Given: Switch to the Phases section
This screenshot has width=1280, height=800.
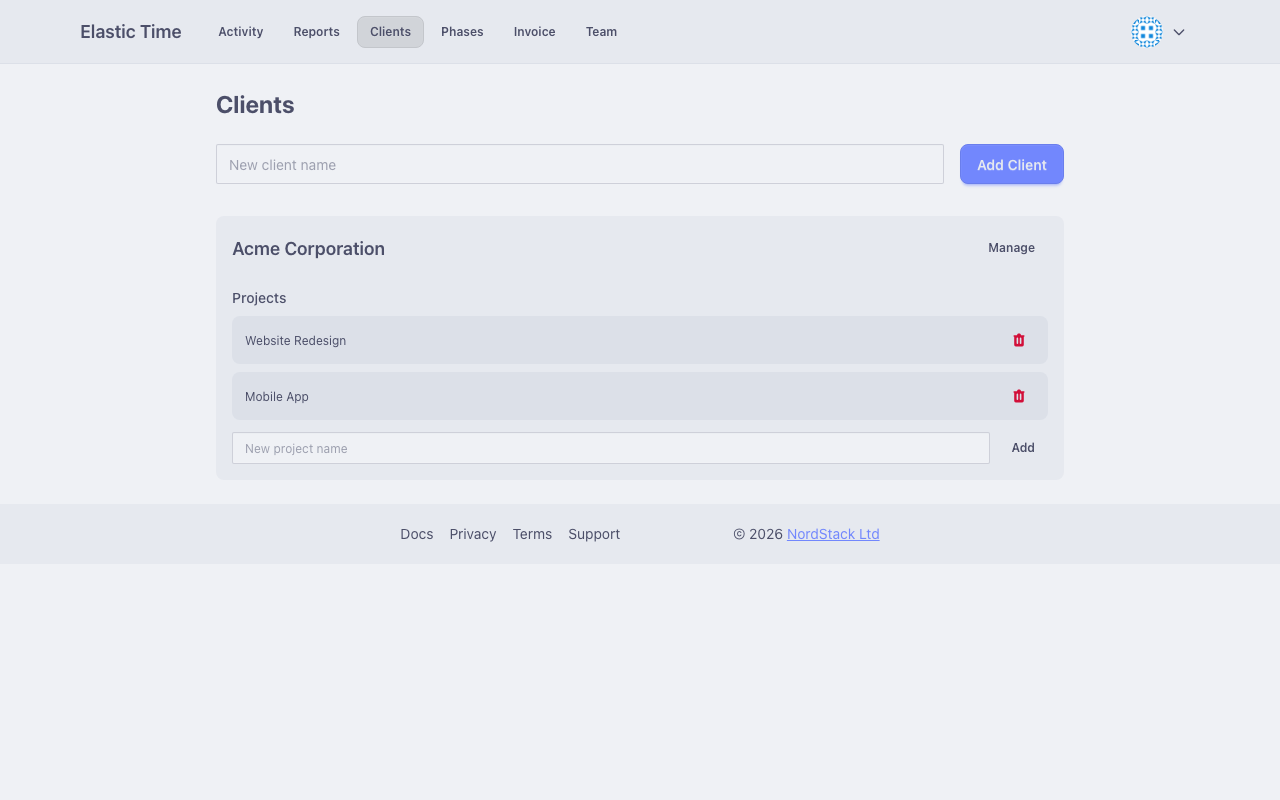Looking at the screenshot, I should (x=462, y=32).
